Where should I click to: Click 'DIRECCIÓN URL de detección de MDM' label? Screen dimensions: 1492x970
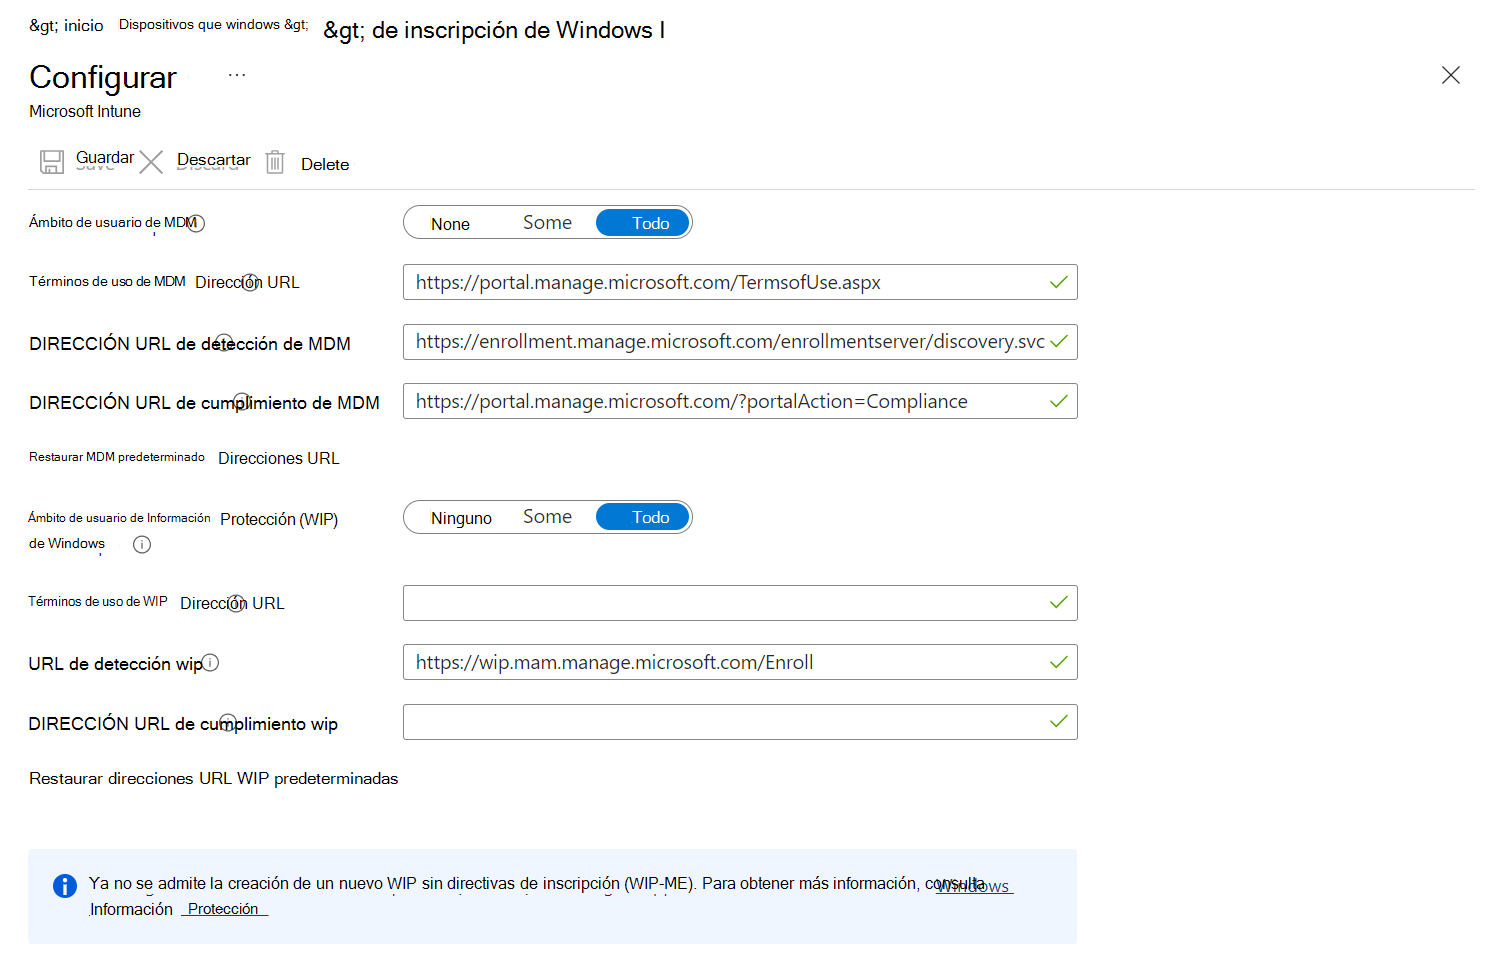pyautogui.click(x=190, y=344)
